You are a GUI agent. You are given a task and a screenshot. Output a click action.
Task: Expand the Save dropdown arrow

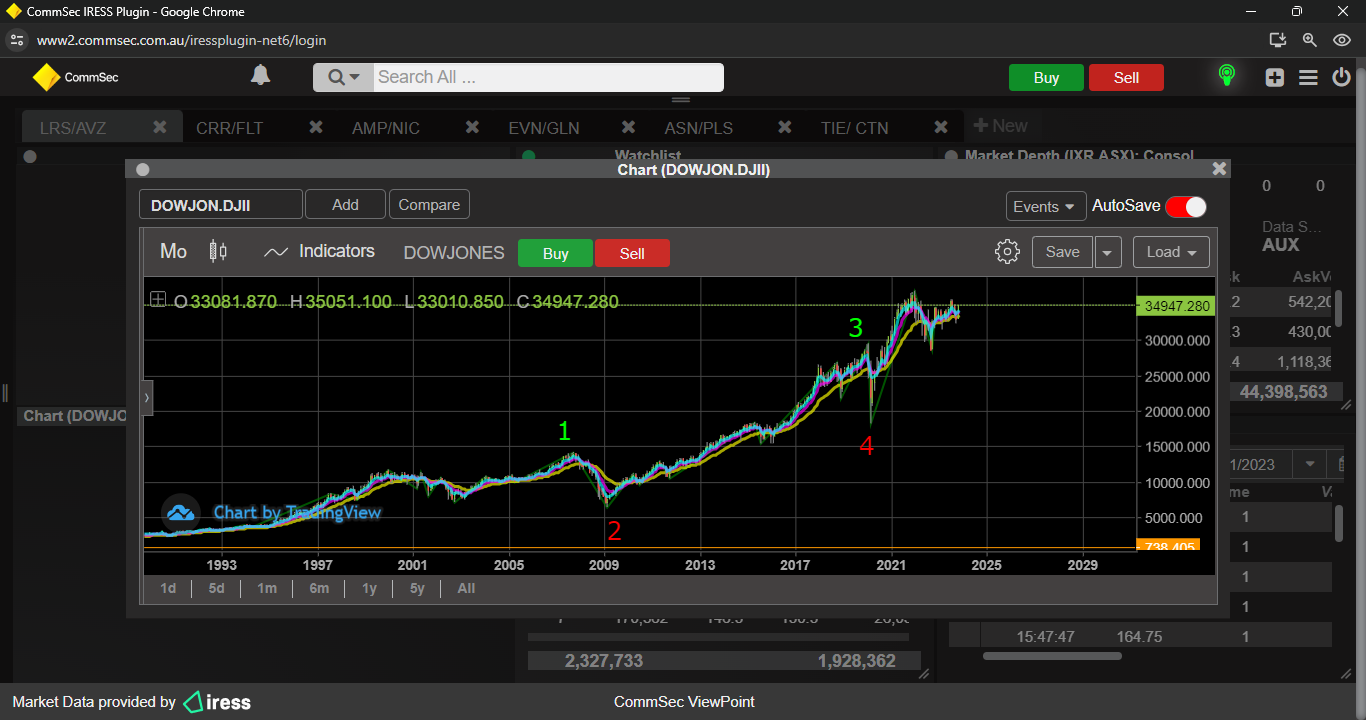(x=1108, y=252)
